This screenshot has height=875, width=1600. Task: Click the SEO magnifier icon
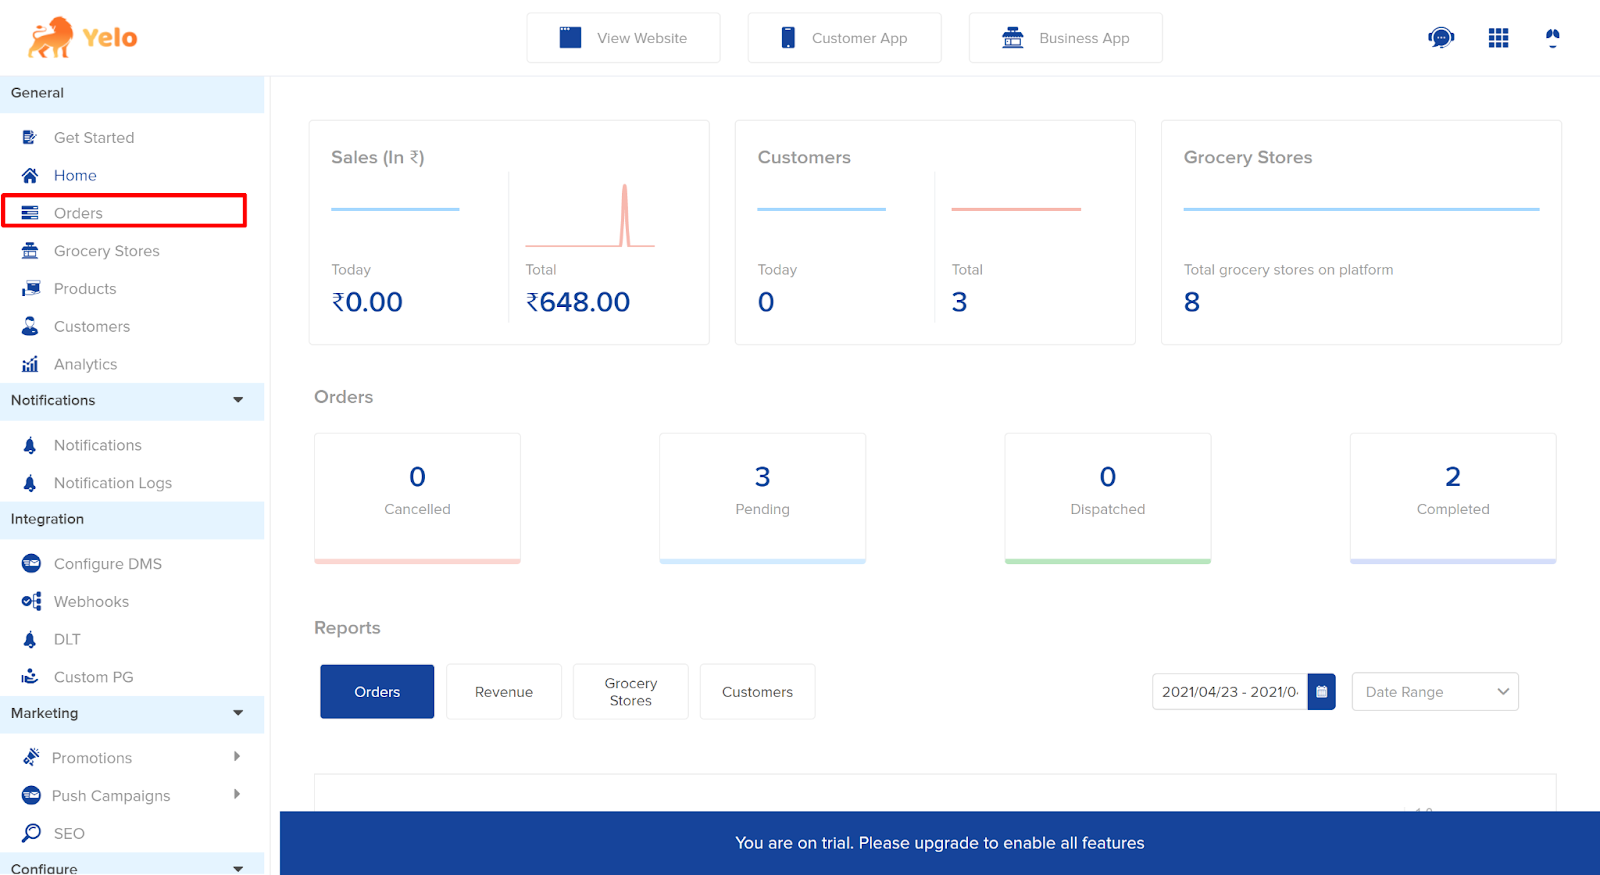click(31, 833)
